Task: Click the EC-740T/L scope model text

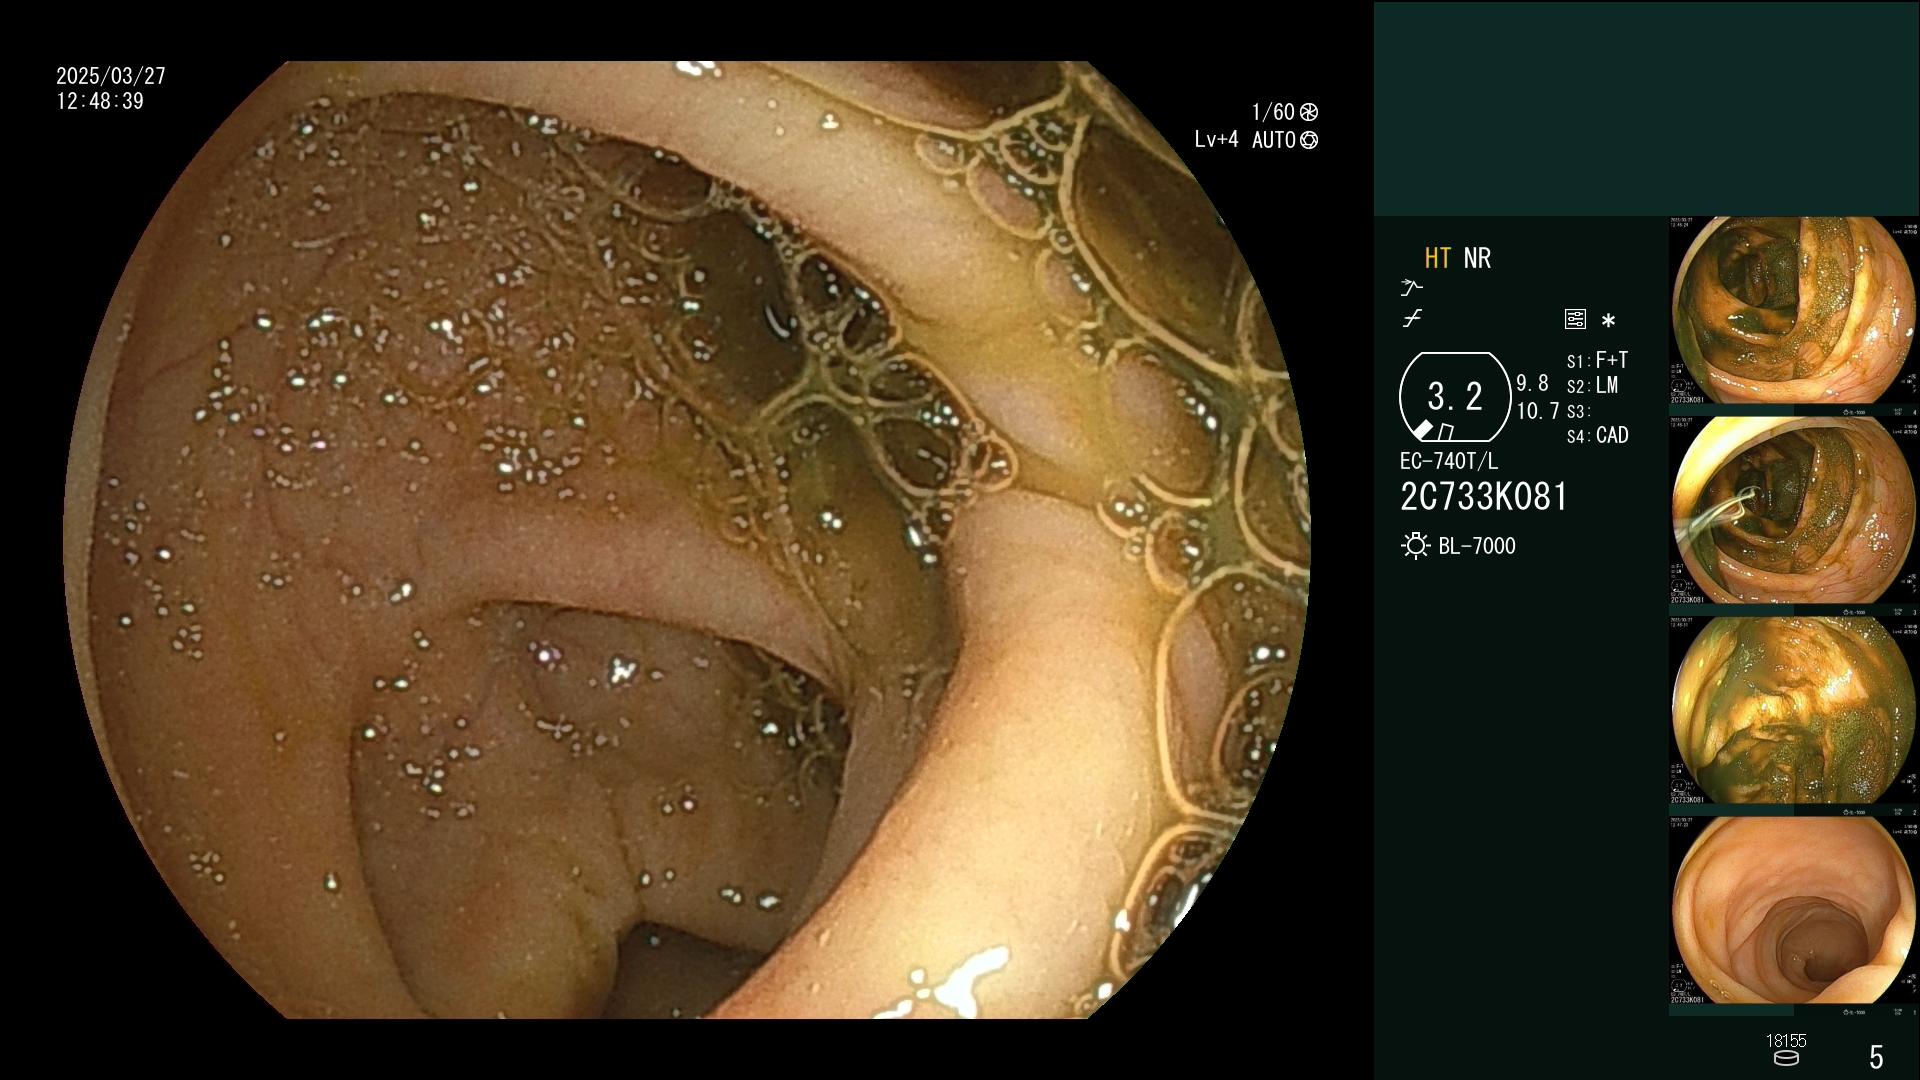Action: coord(1449,461)
